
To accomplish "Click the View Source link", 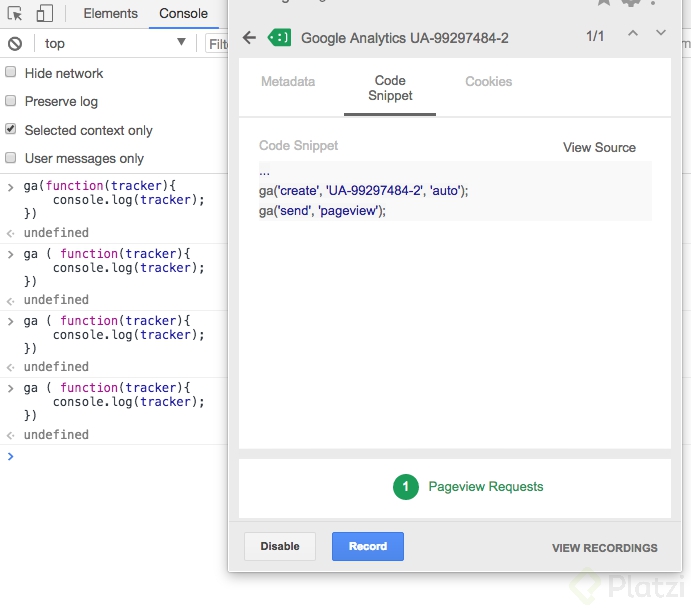I will (x=599, y=147).
